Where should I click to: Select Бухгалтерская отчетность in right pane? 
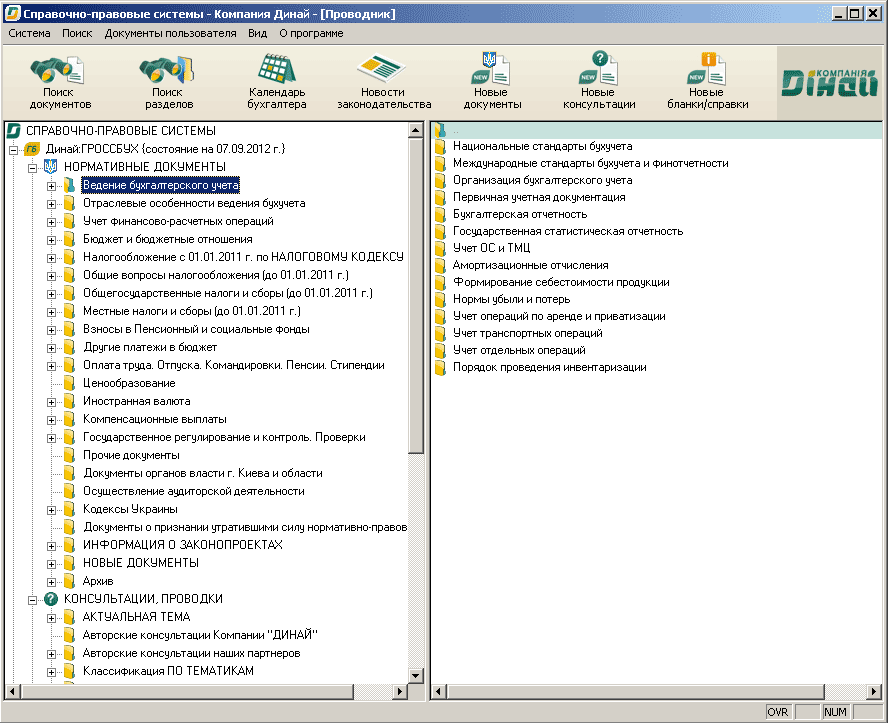pos(519,214)
